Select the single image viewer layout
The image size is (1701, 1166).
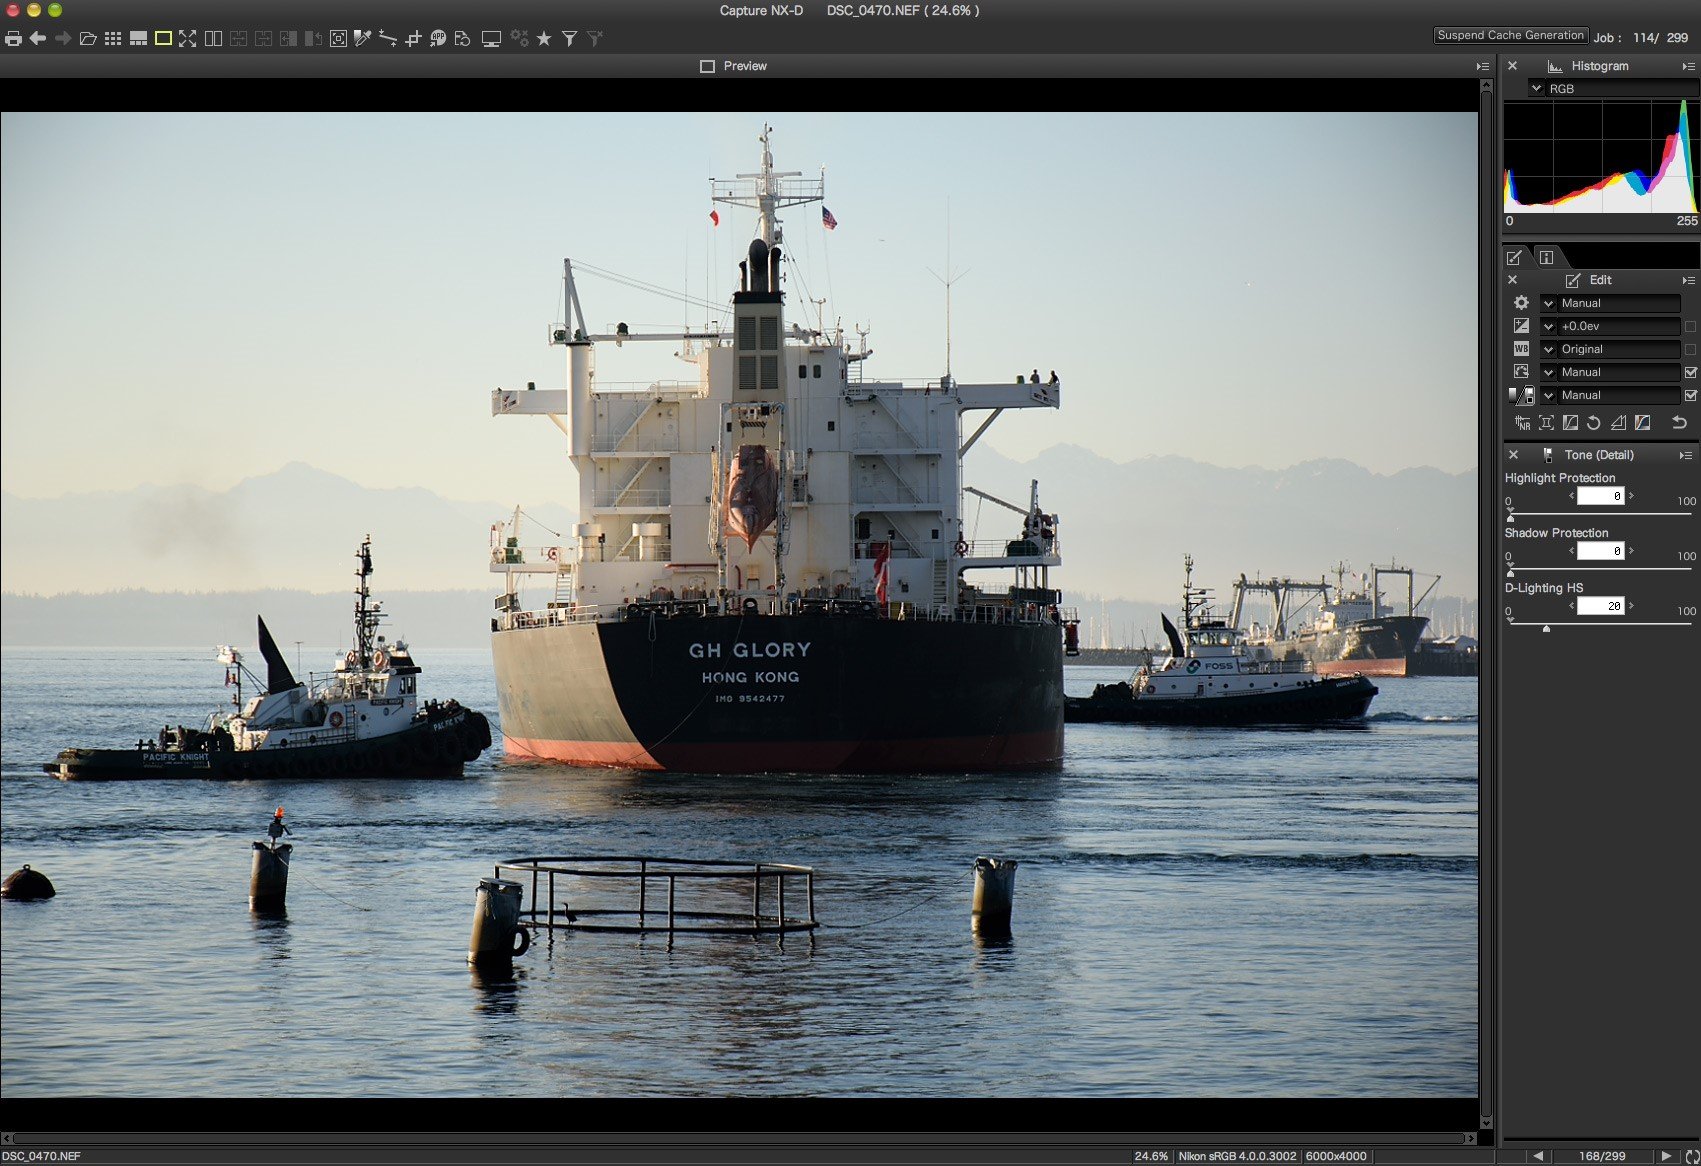(163, 39)
